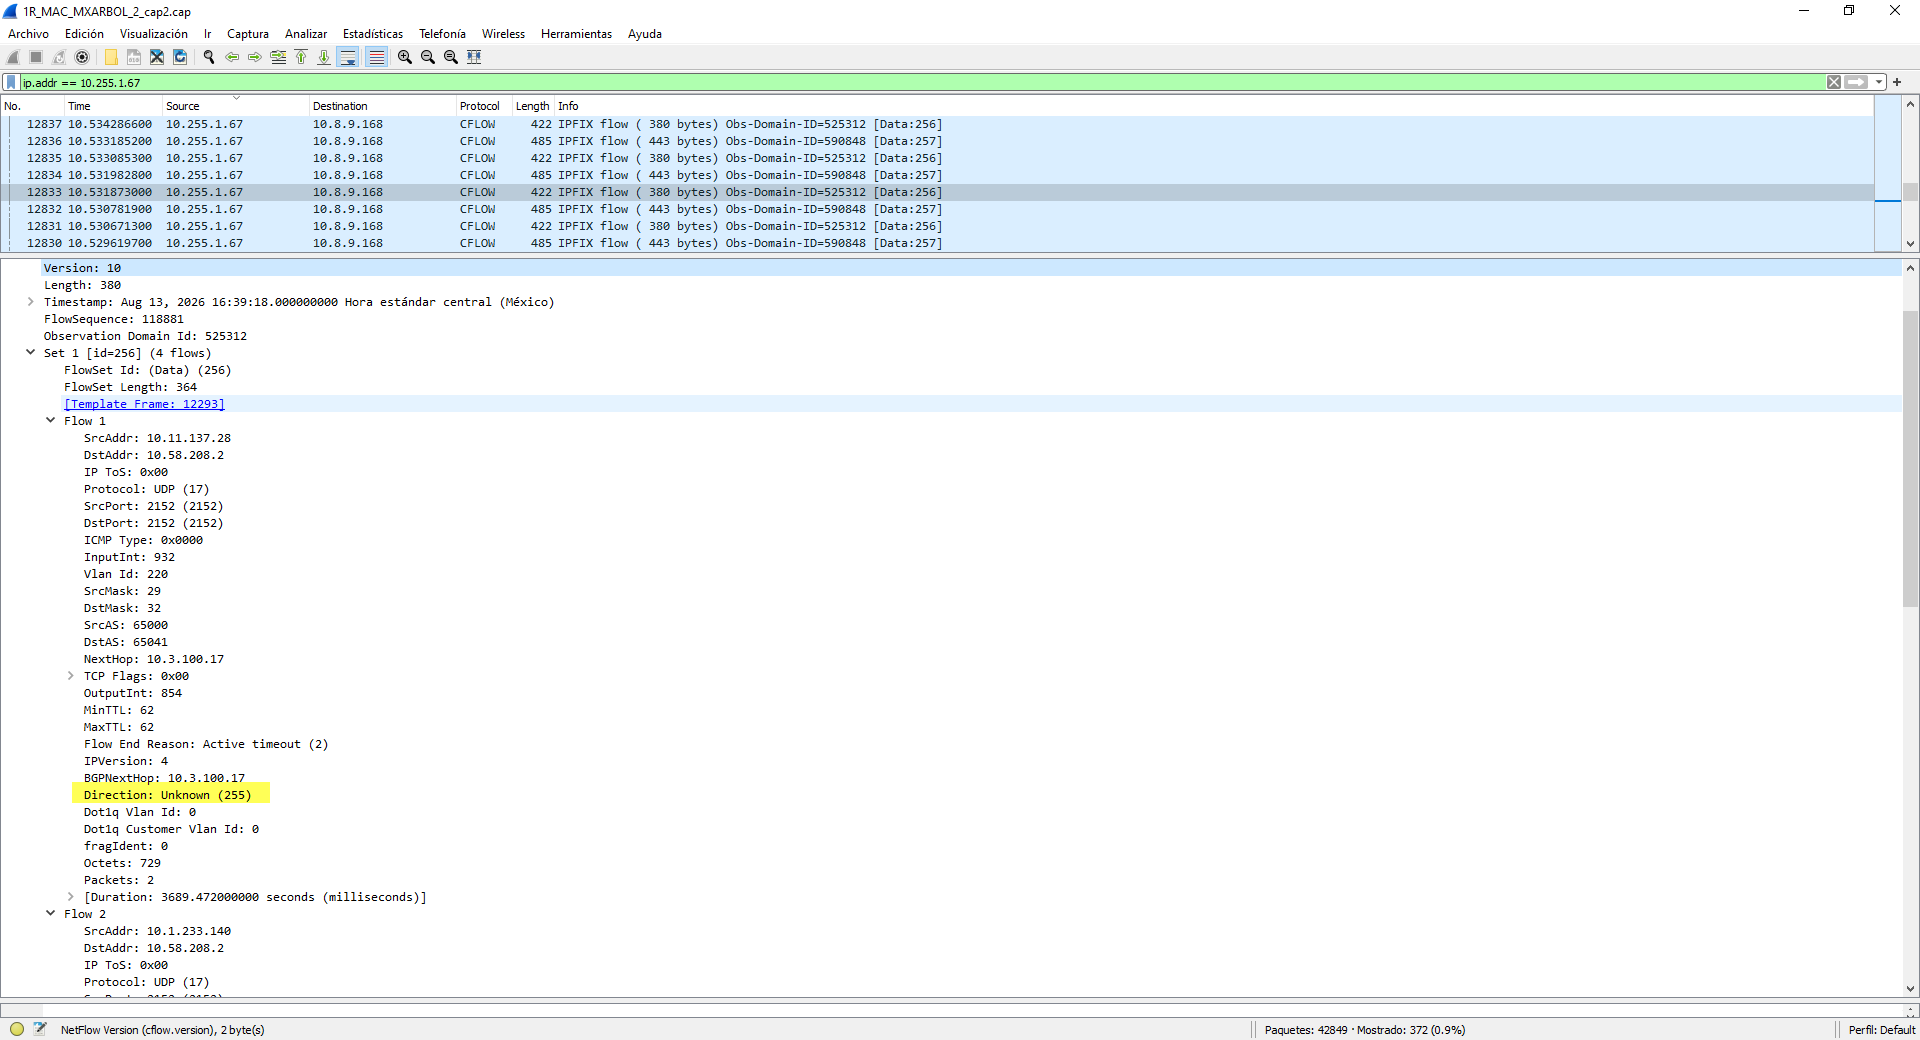Collapse the Flow 1 tree node

51,421
